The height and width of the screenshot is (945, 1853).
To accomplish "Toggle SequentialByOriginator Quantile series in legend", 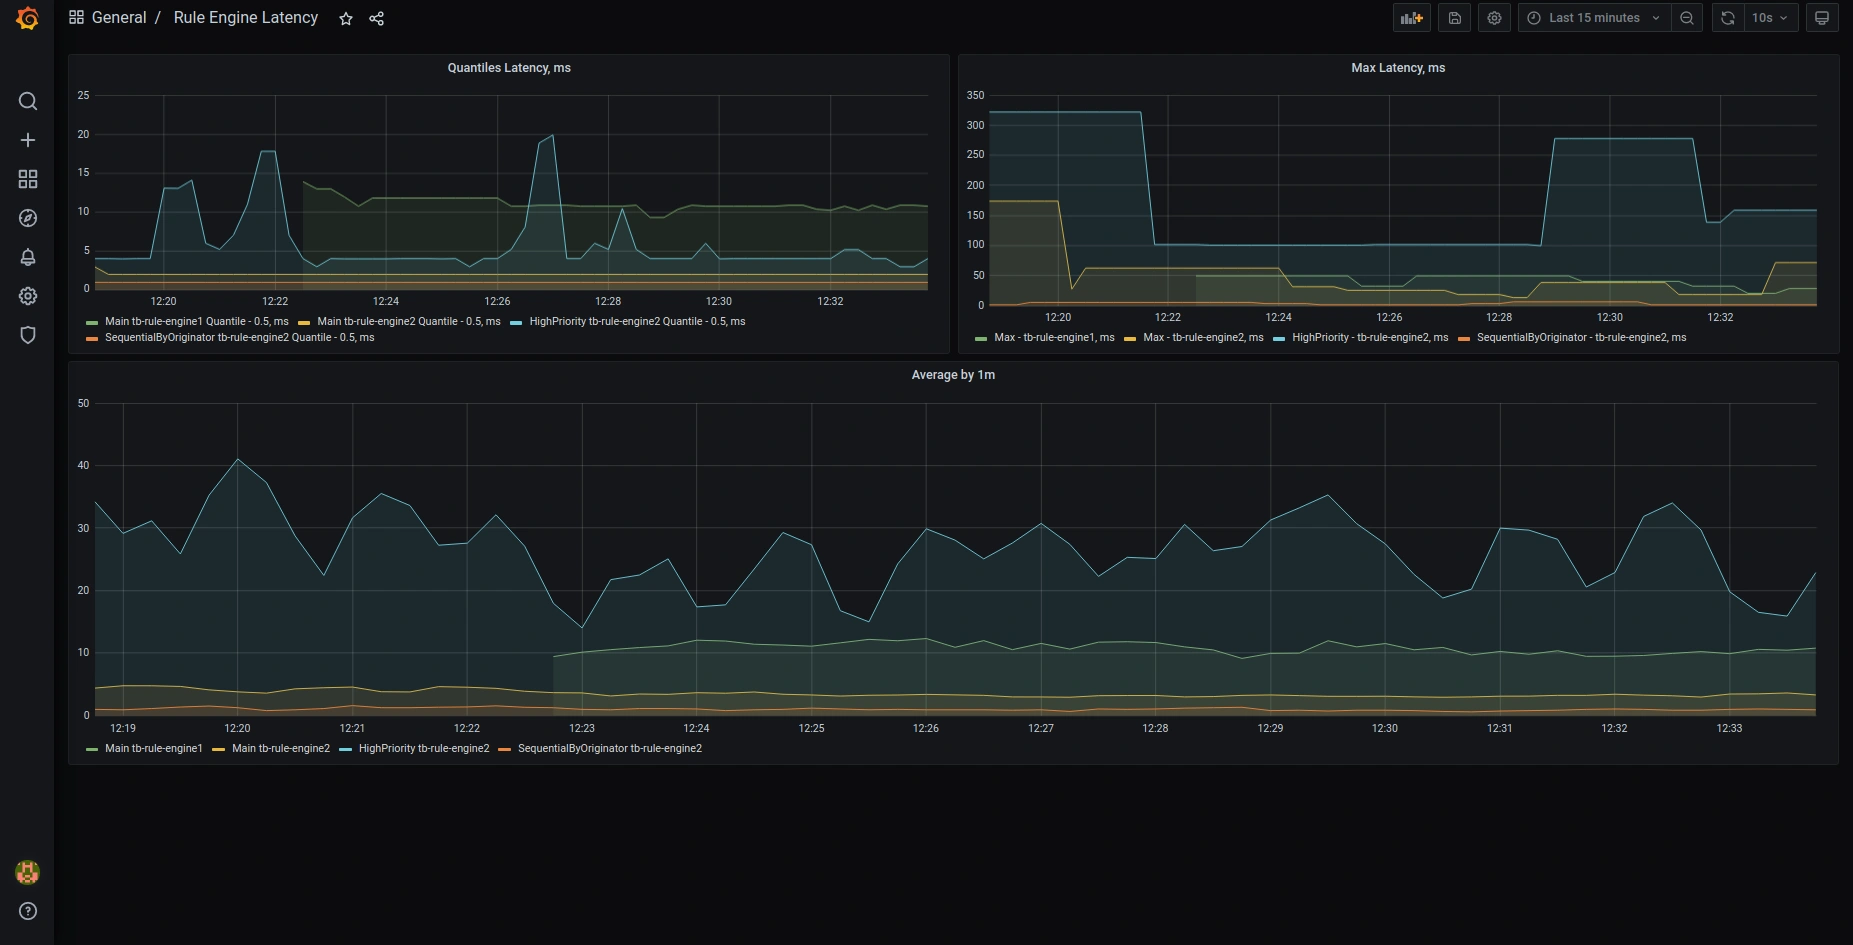I will point(239,338).
